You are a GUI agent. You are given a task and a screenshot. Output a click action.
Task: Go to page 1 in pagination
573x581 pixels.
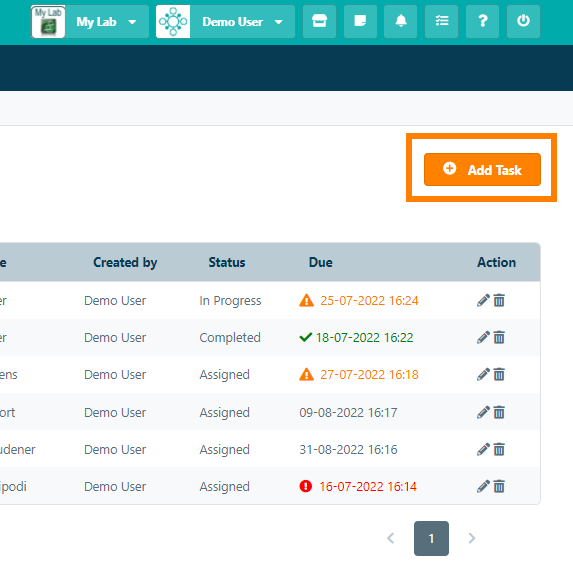point(431,538)
